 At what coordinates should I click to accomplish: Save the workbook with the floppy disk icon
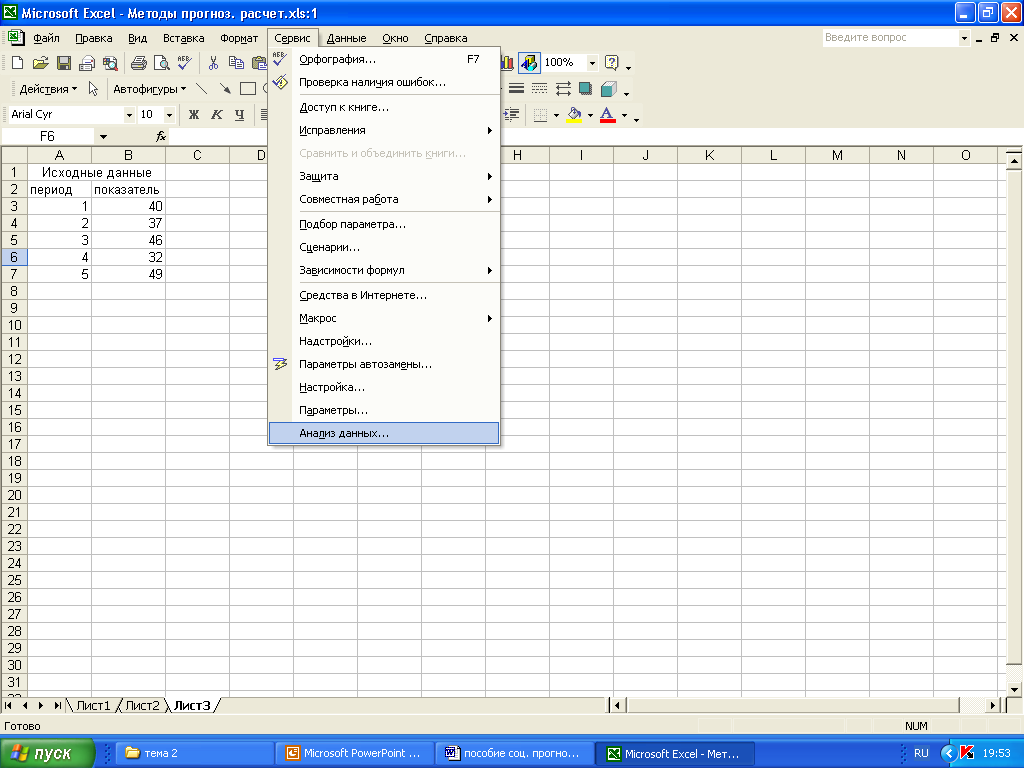63,63
